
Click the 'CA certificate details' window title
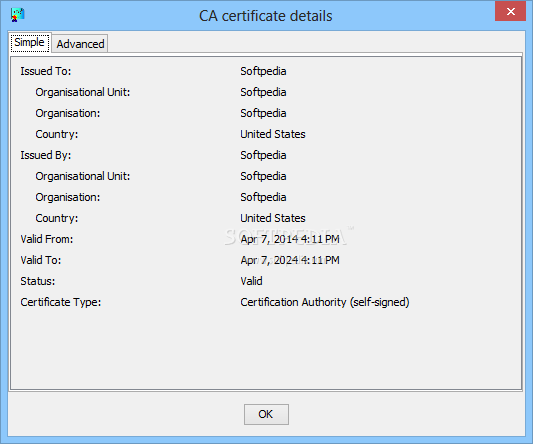pos(265,16)
